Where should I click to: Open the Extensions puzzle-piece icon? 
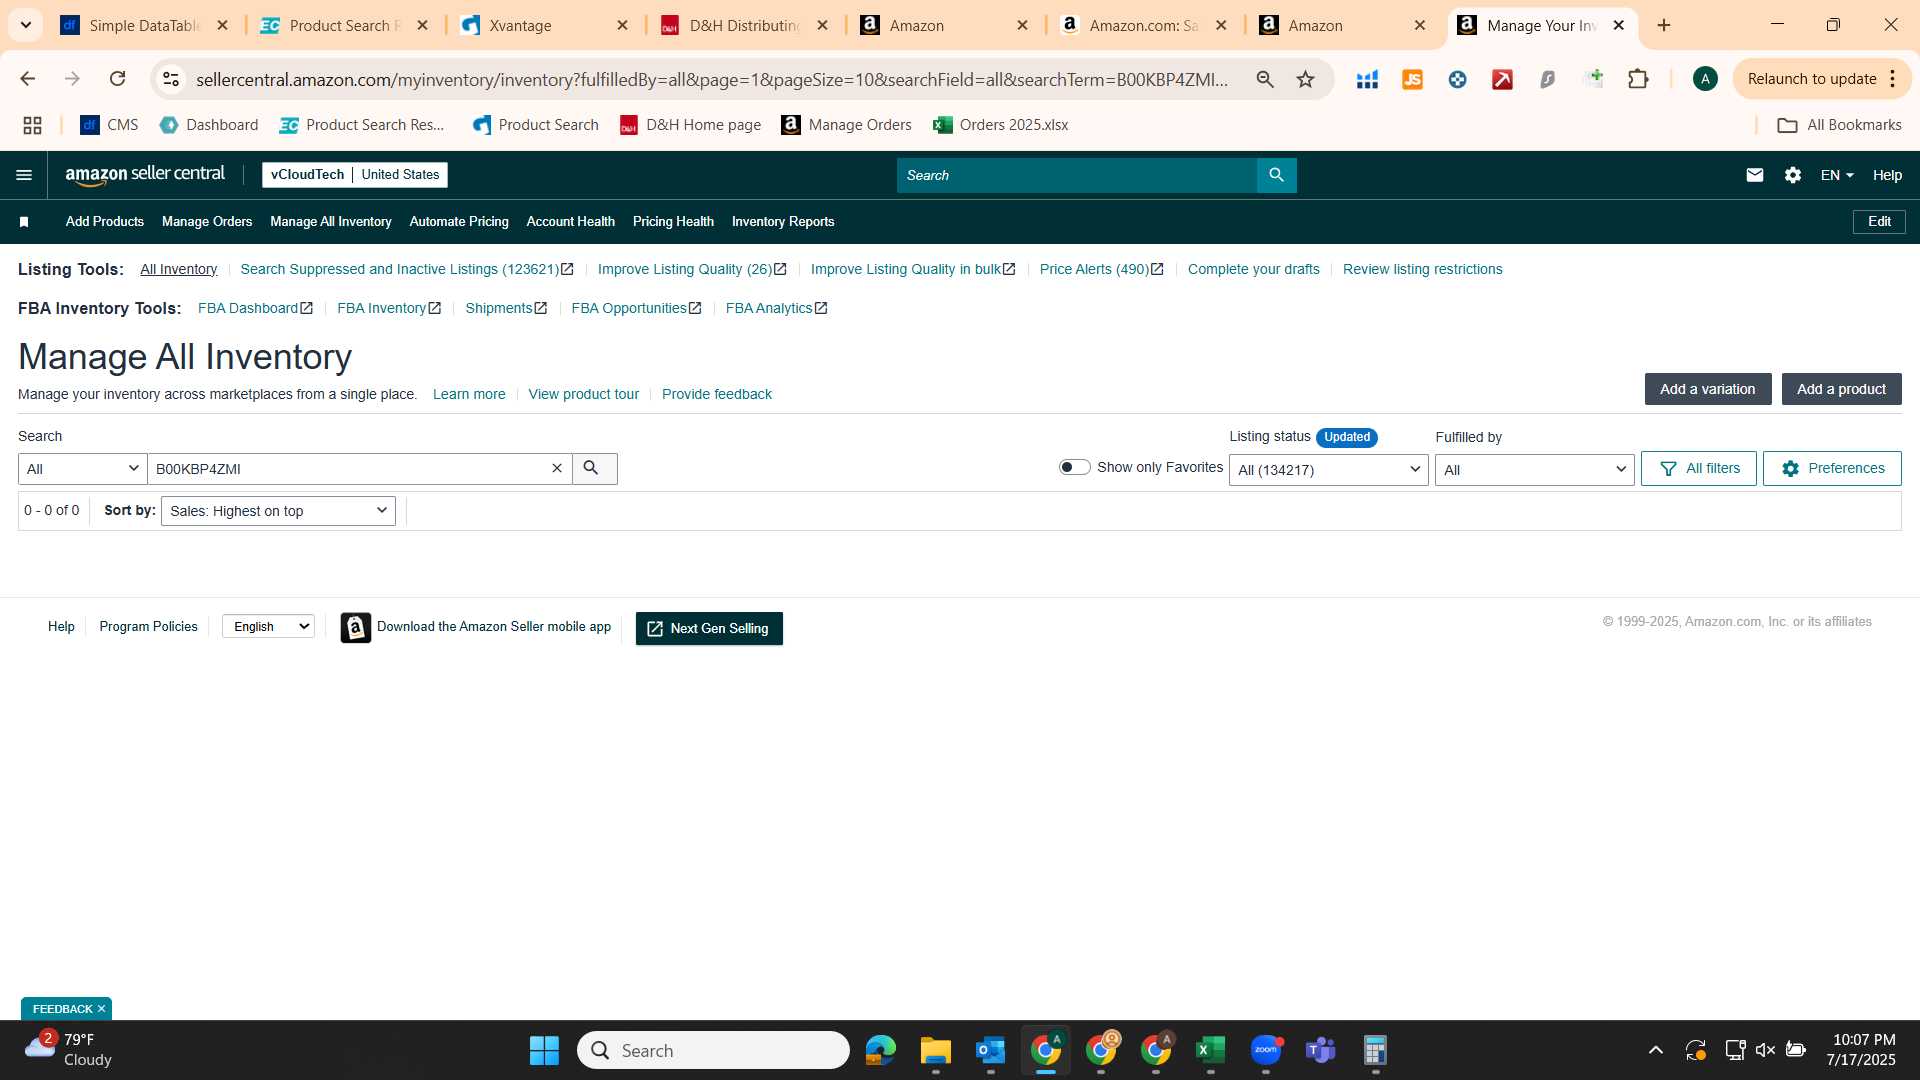click(1638, 79)
